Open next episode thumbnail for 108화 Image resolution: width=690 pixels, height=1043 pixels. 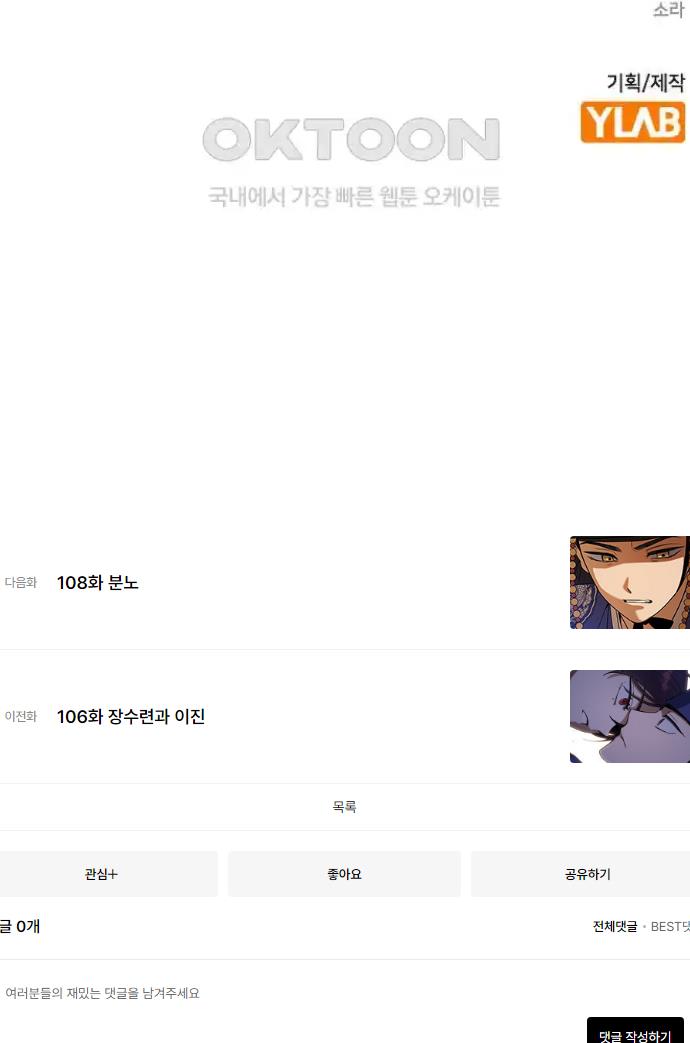[x=629, y=583]
